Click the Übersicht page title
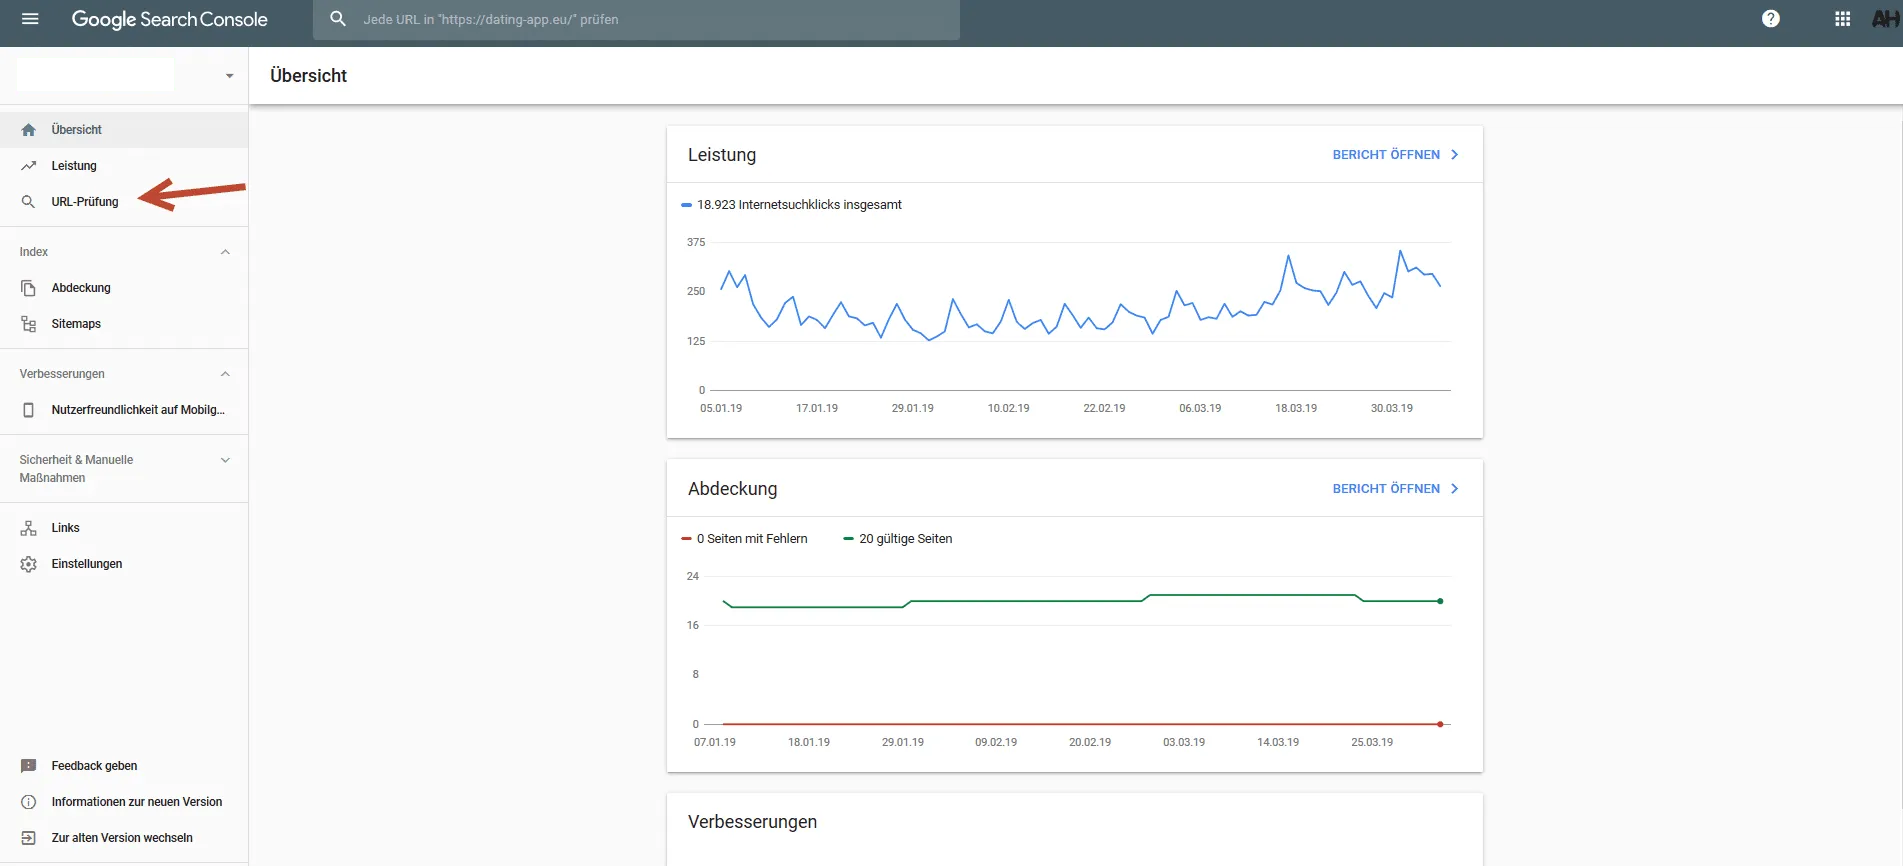1903x866 pixels. (x=308, y=76)
